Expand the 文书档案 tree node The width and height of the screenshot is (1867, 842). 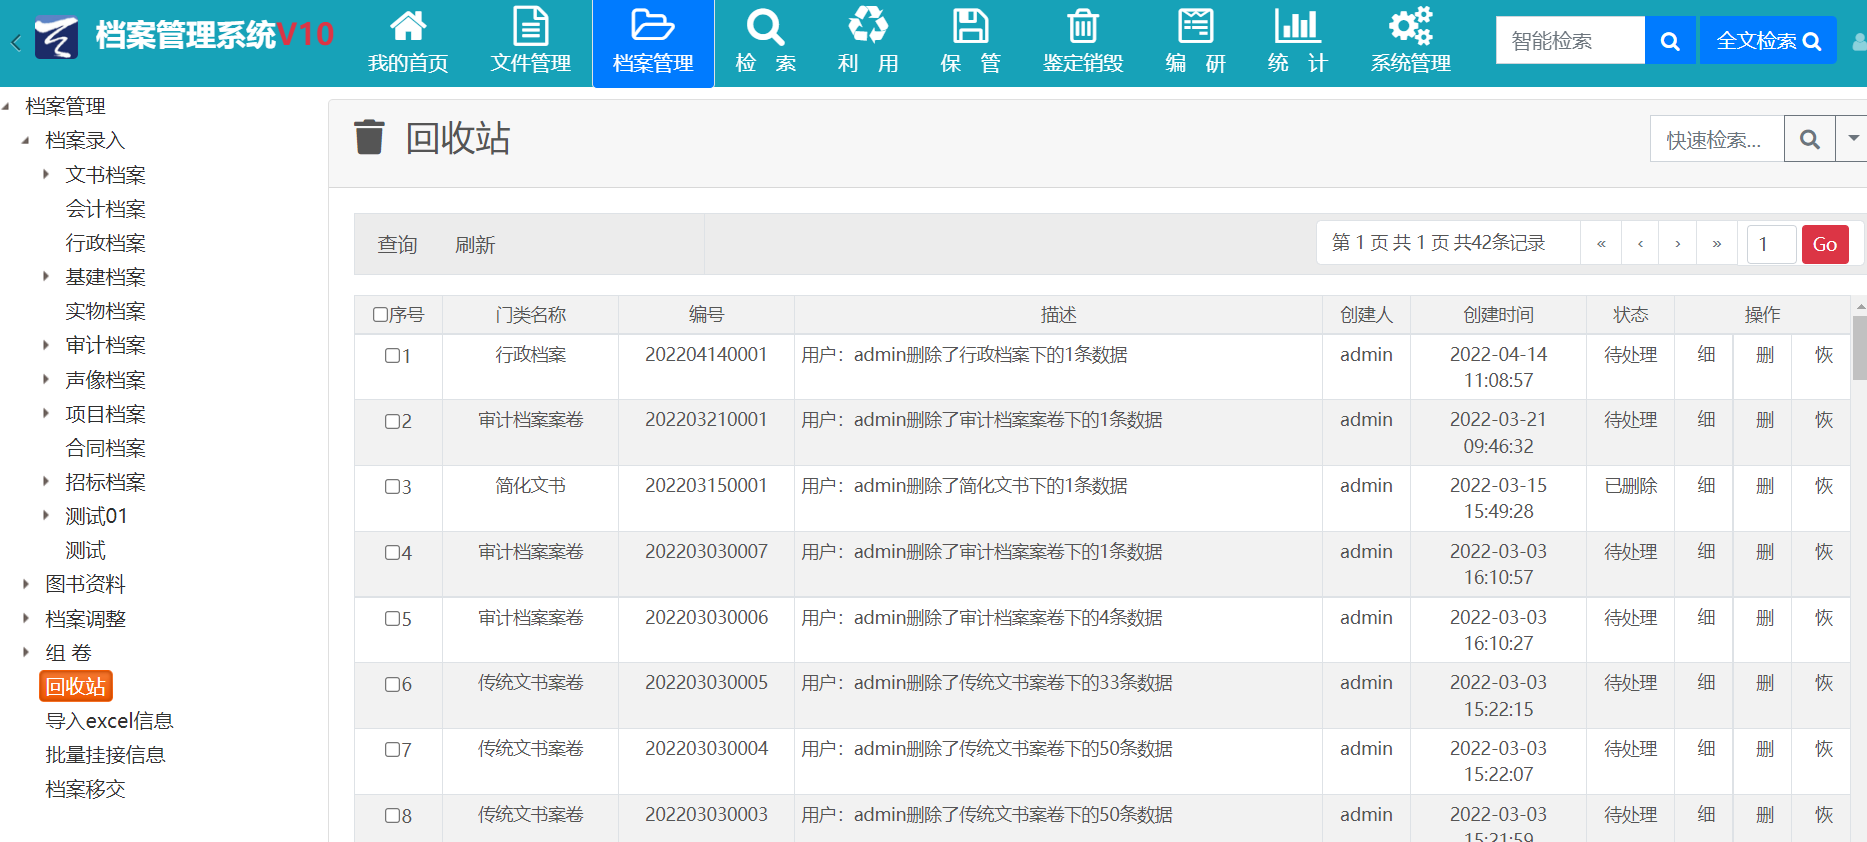pos(46,175)
